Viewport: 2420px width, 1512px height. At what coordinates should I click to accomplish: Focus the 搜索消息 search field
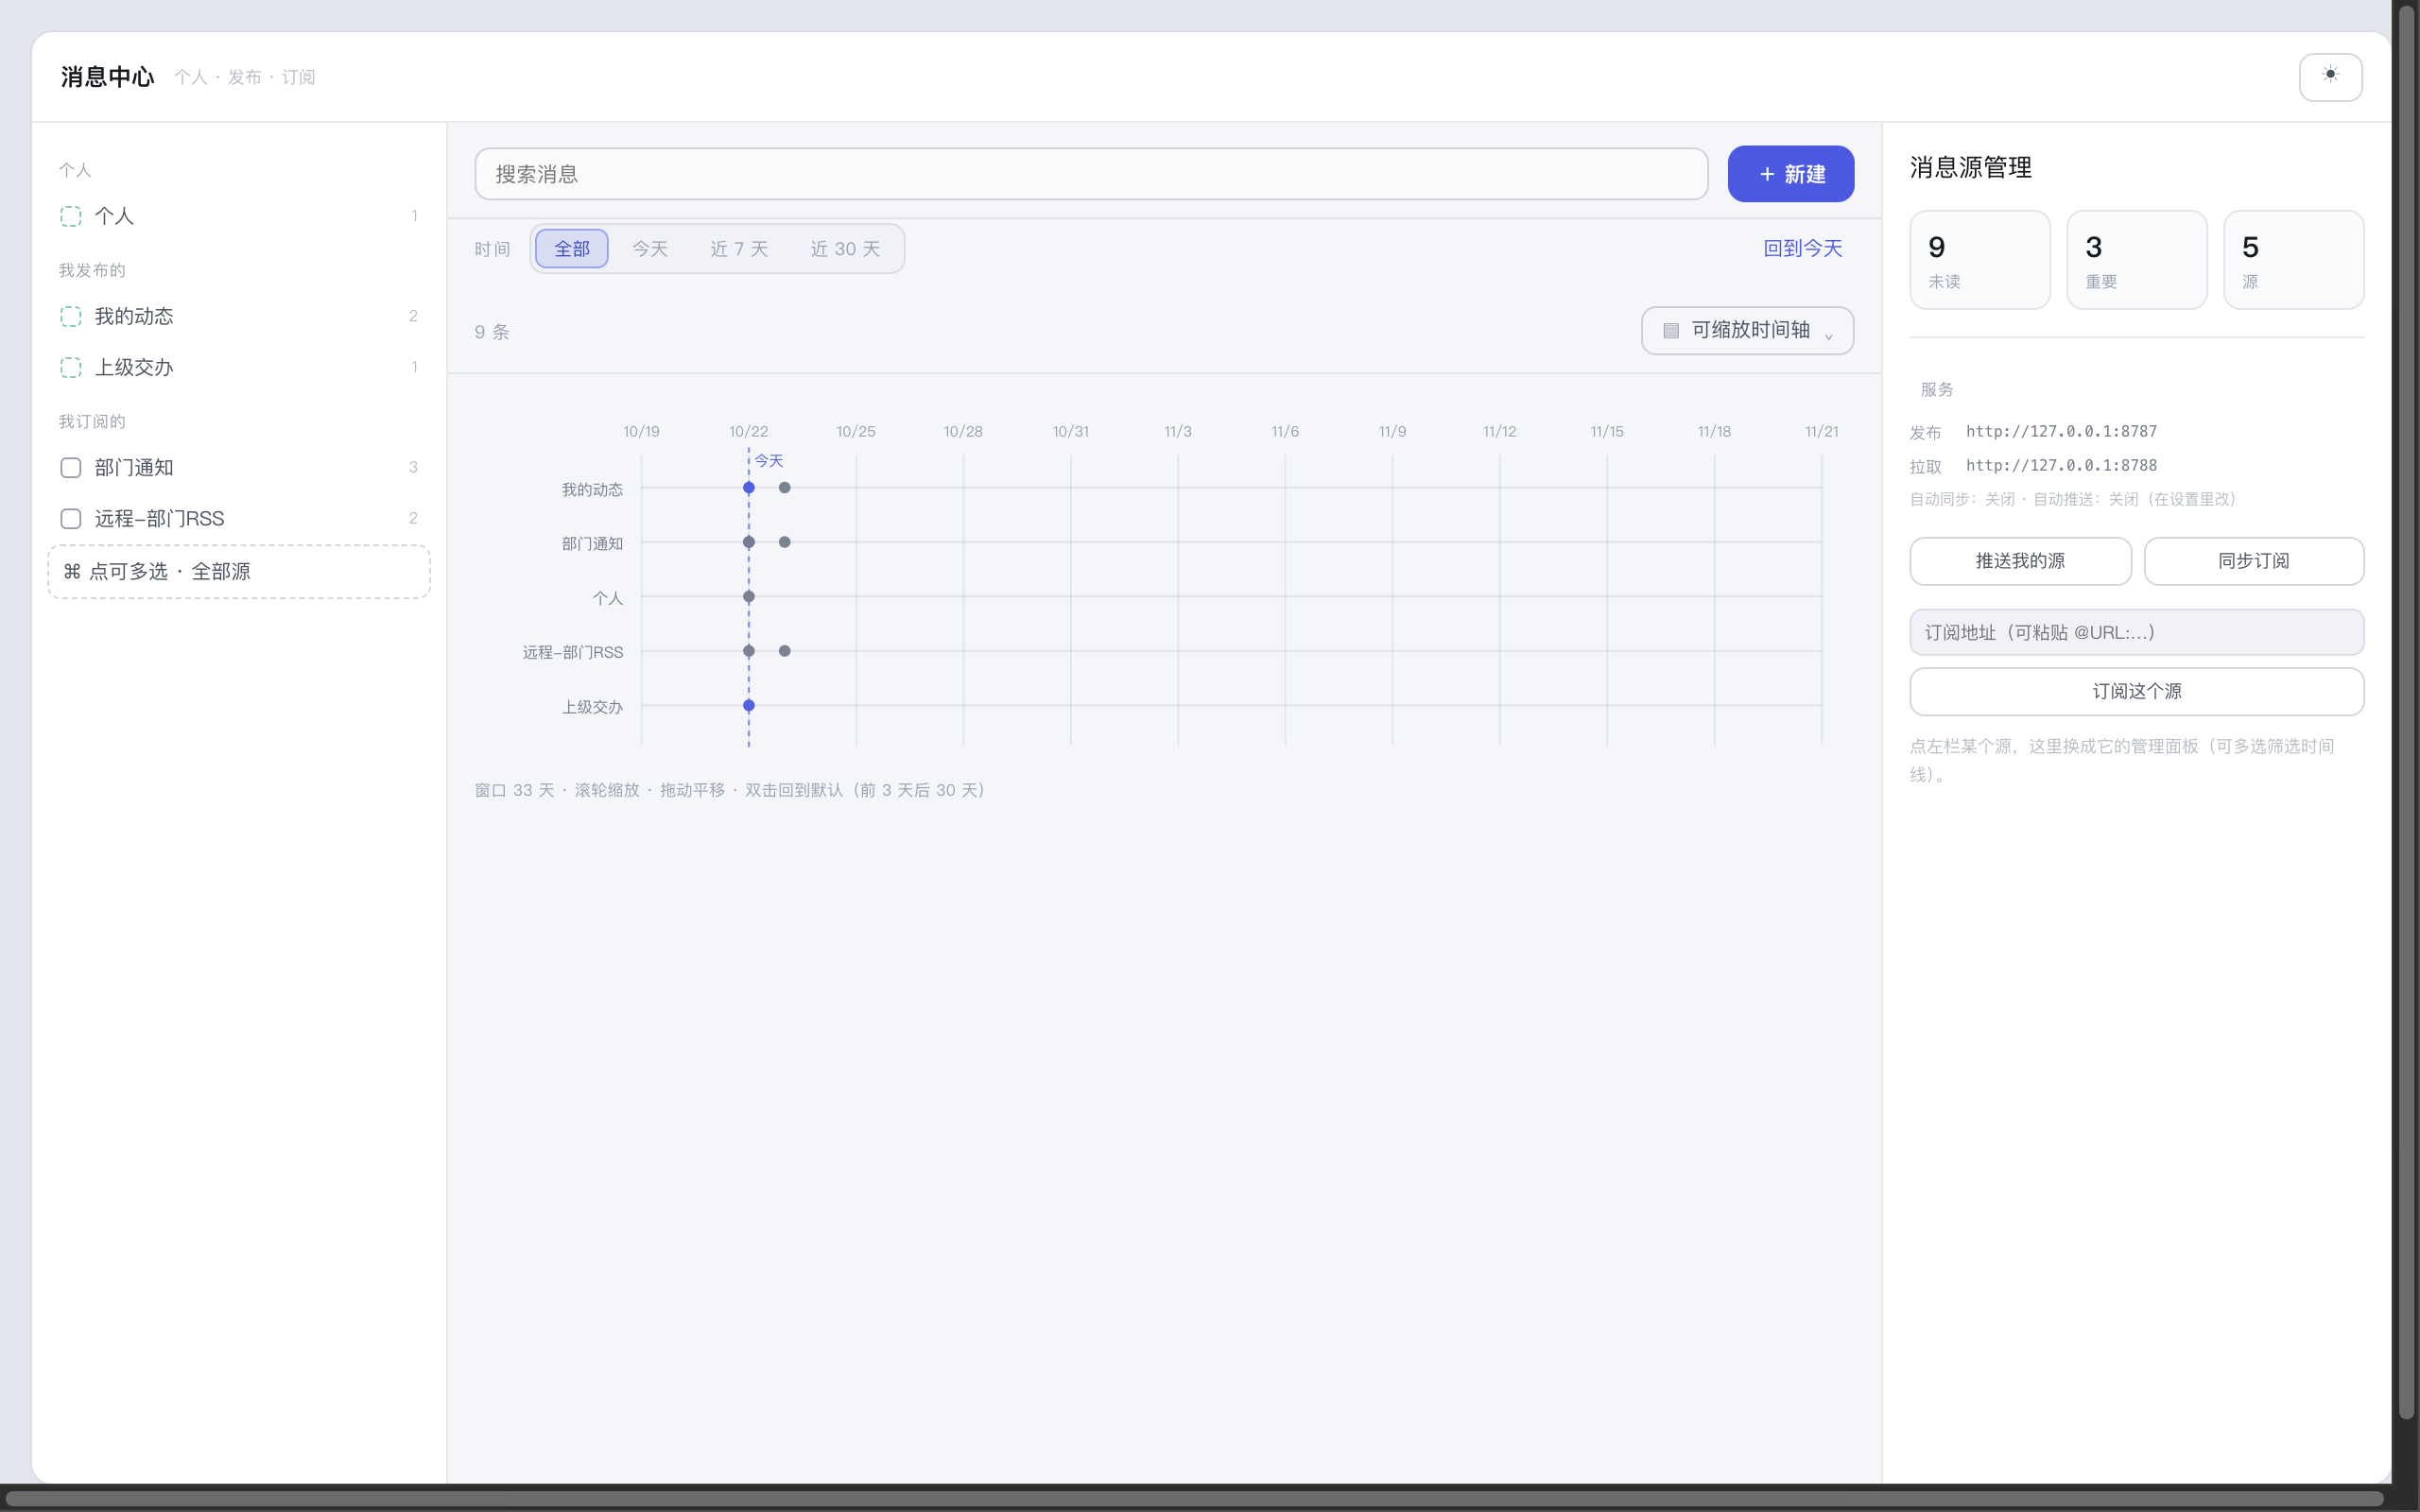1091,174
